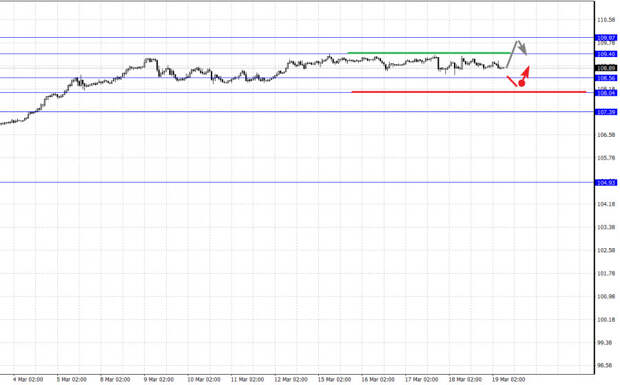This screenshot has height=385, width=620.
Task: Click the 109.40 blue price label
Action: click(606, 54)
